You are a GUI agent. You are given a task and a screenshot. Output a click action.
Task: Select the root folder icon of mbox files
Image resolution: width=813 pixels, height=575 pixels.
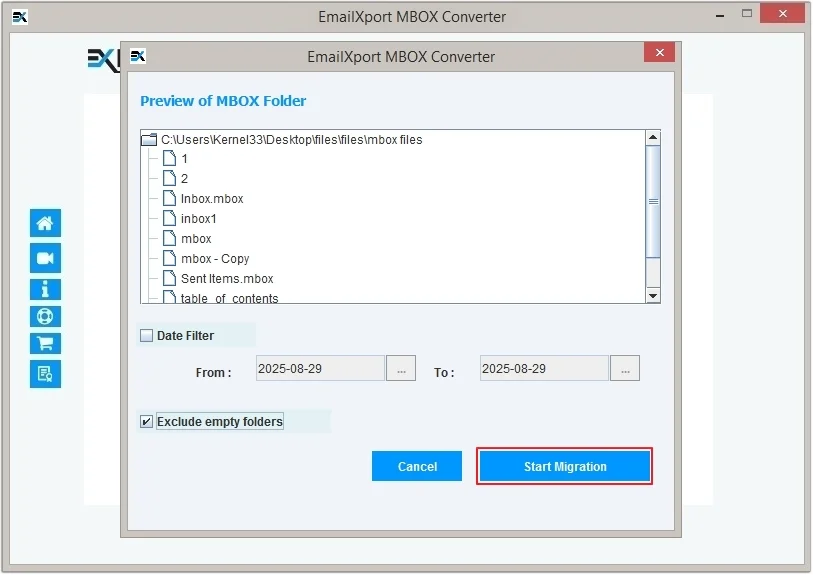[149, 139]
